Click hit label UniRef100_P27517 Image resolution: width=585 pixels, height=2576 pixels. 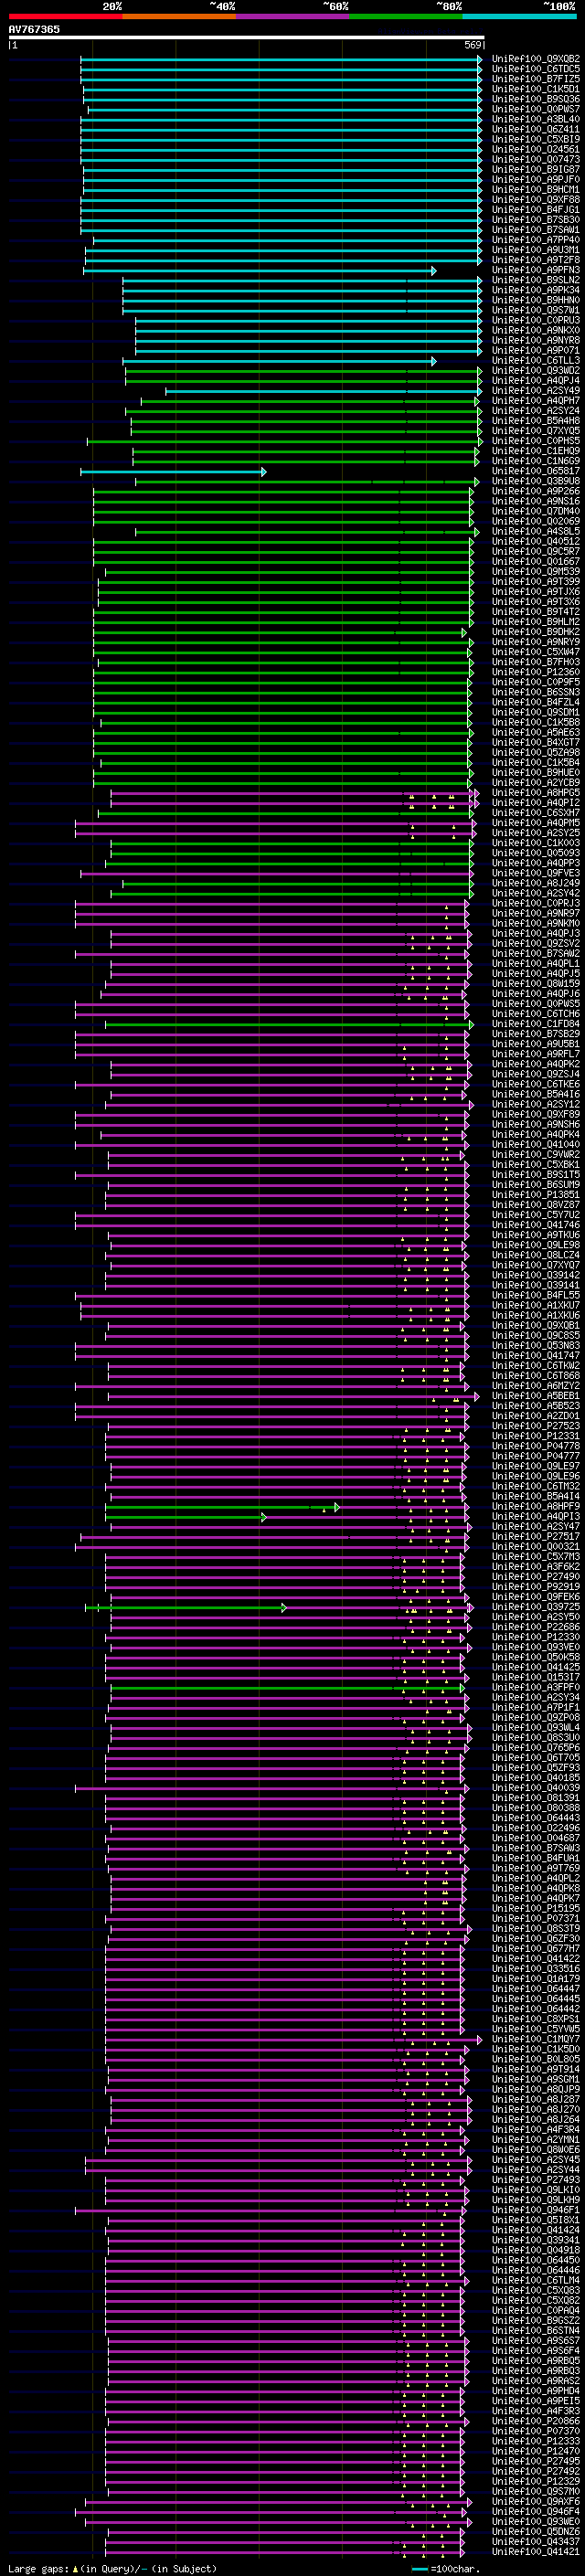tap(536, 1537)
